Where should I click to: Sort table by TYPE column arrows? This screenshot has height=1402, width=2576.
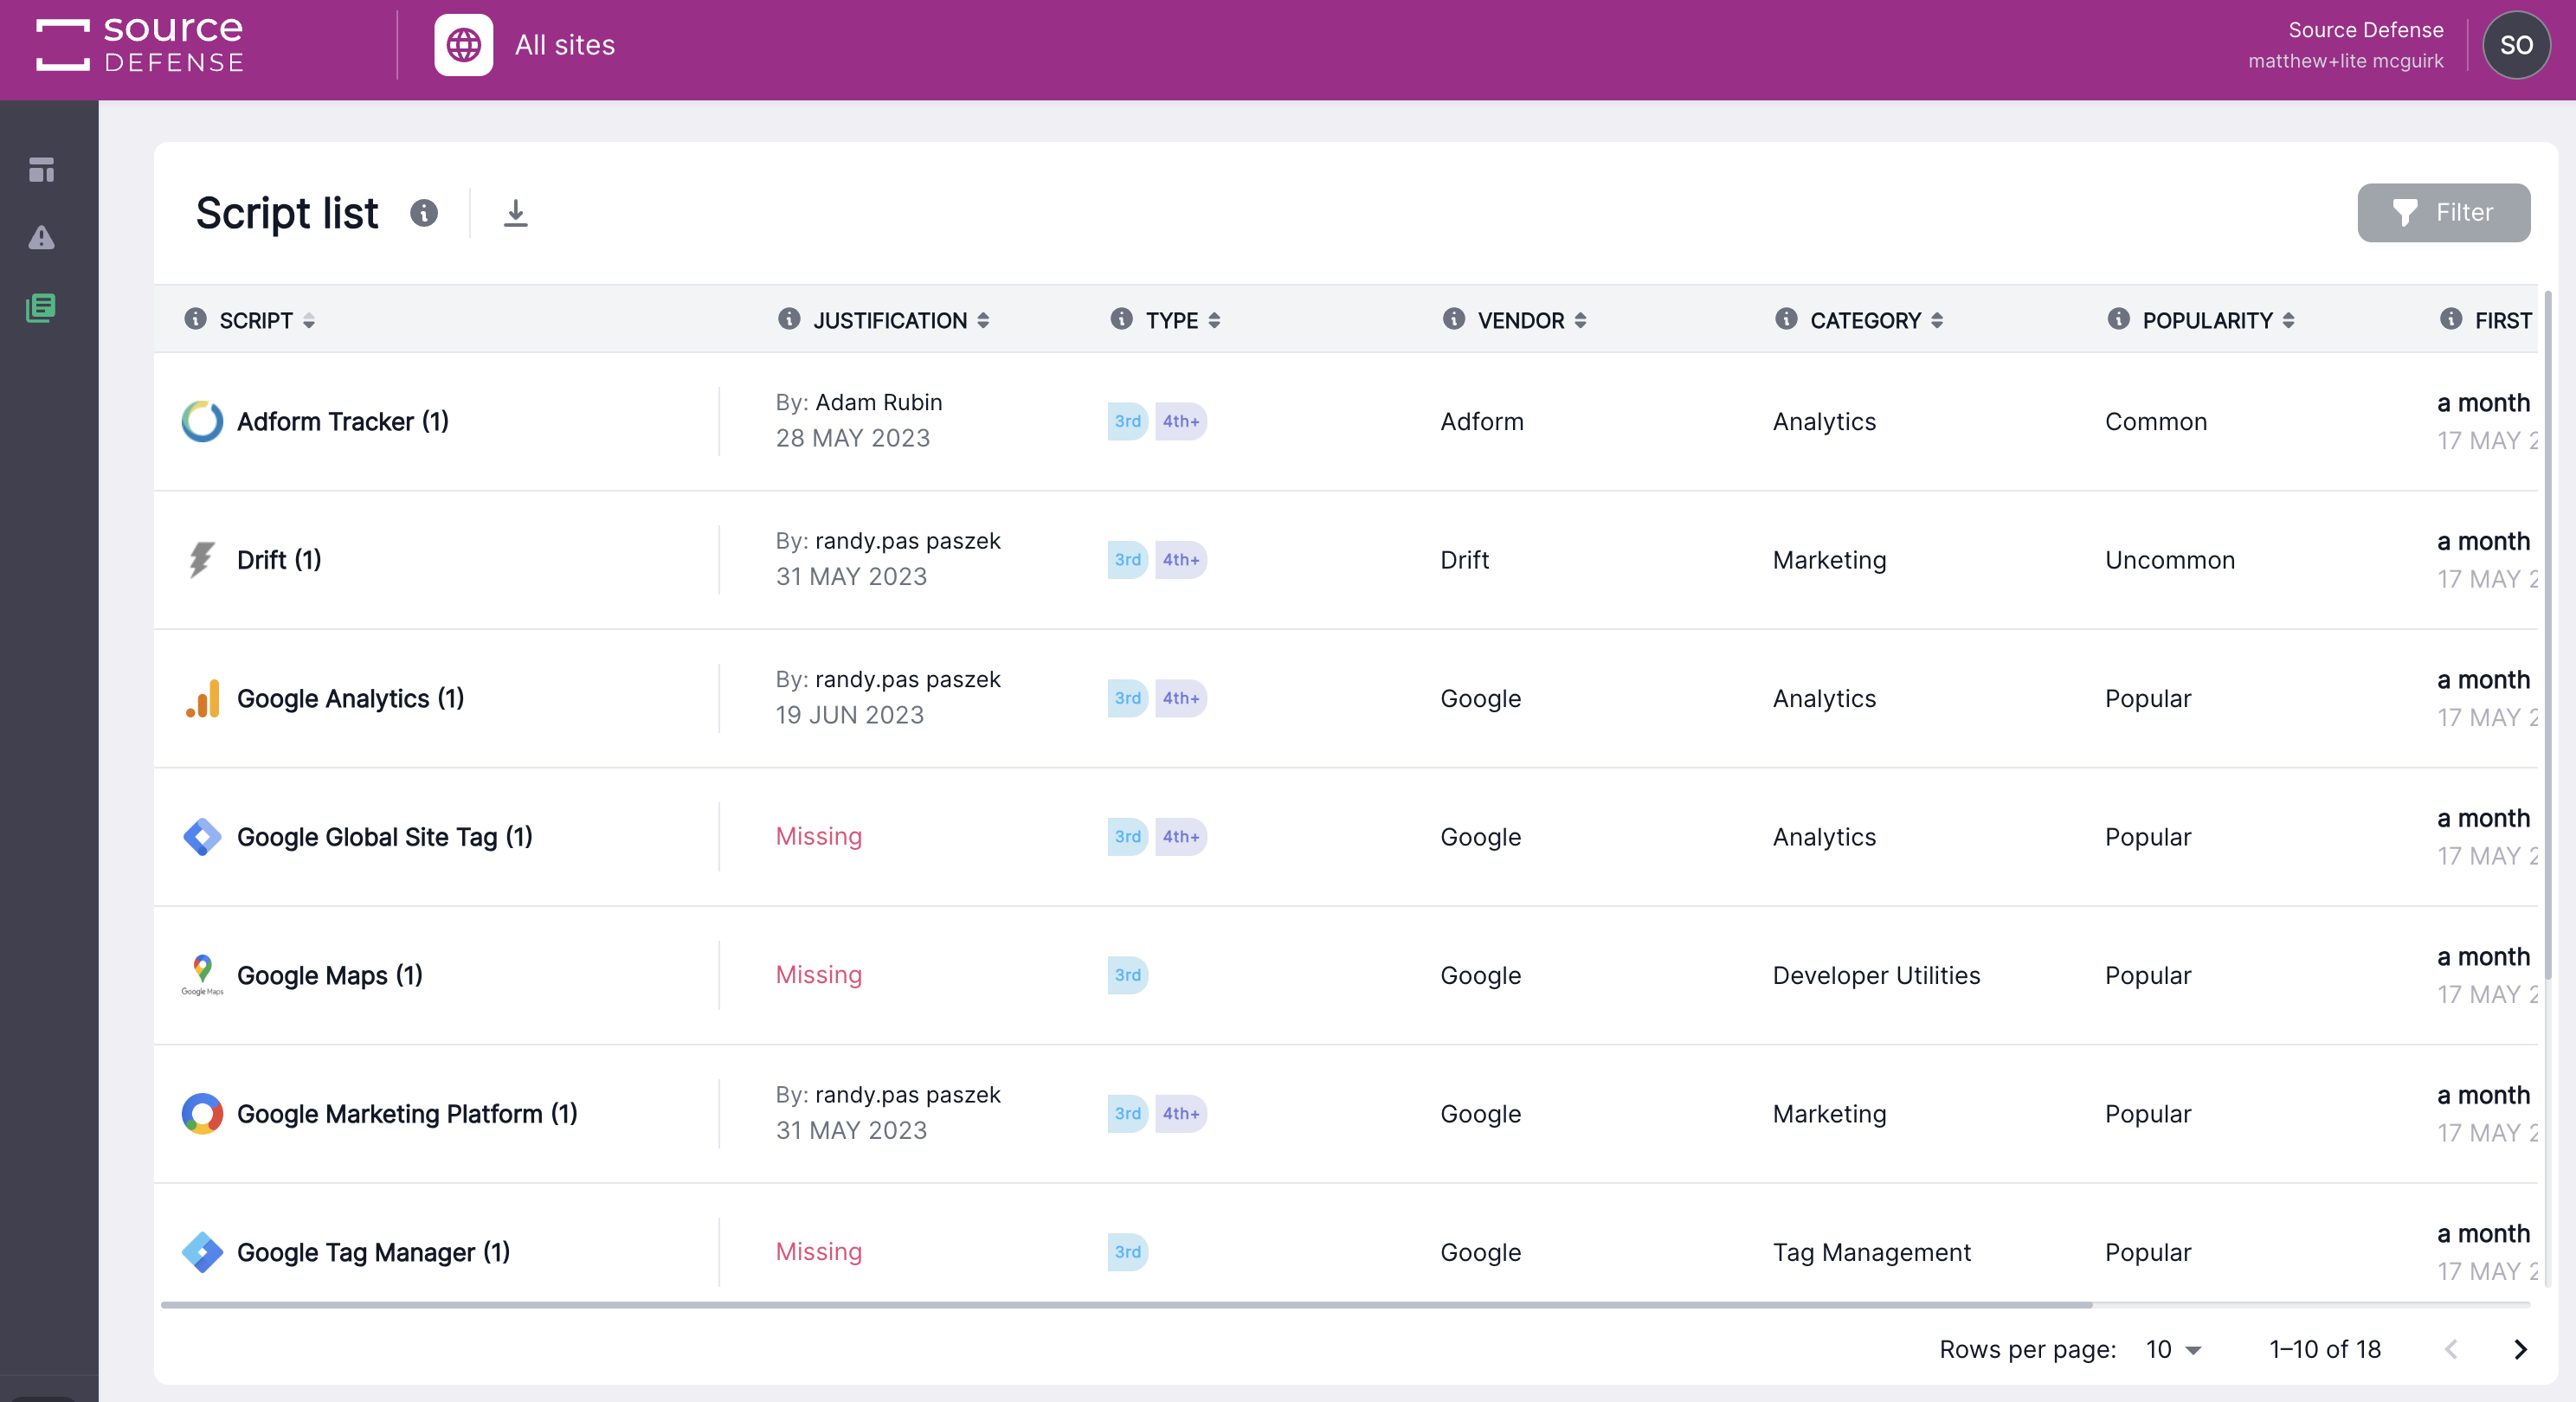point(1214,320)
